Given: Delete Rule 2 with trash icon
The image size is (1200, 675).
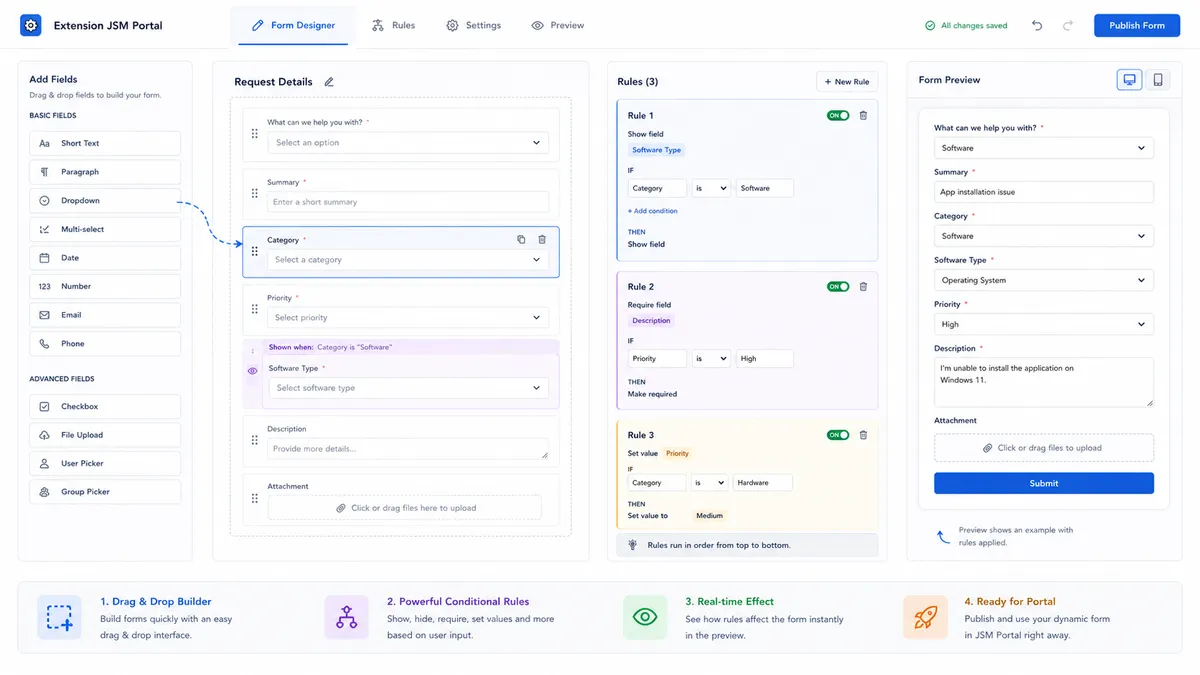Looking at the screenshot, I should pos(864,286).
